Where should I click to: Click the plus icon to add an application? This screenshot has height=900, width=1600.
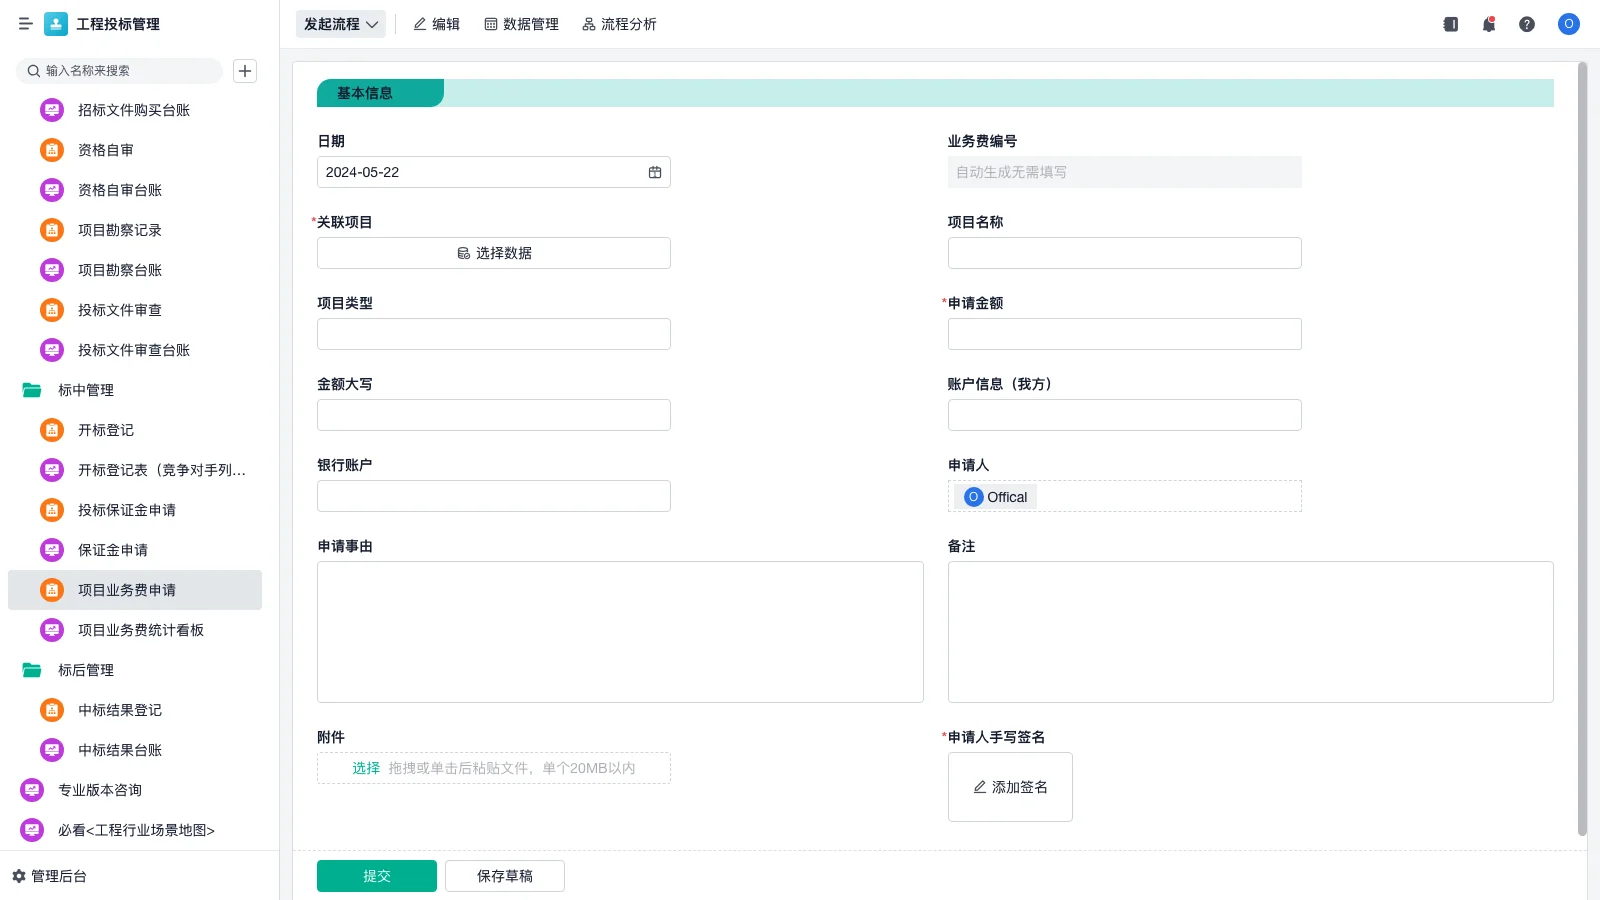[245, 71]
